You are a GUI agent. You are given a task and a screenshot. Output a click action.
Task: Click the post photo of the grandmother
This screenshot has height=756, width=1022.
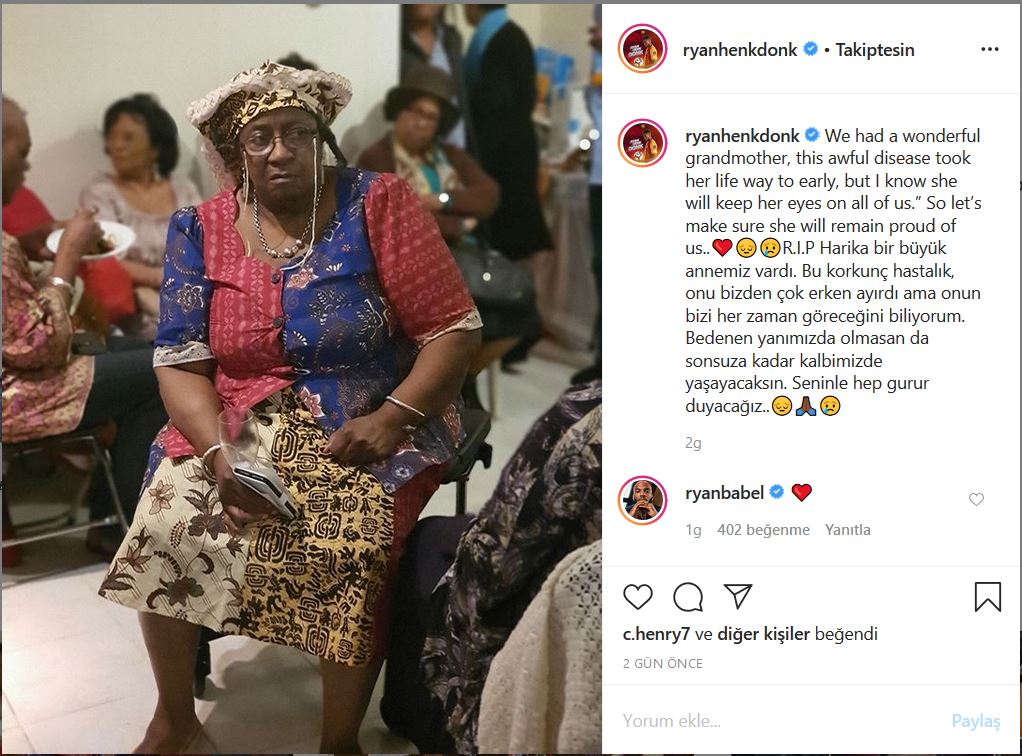[x=302, y=379]
